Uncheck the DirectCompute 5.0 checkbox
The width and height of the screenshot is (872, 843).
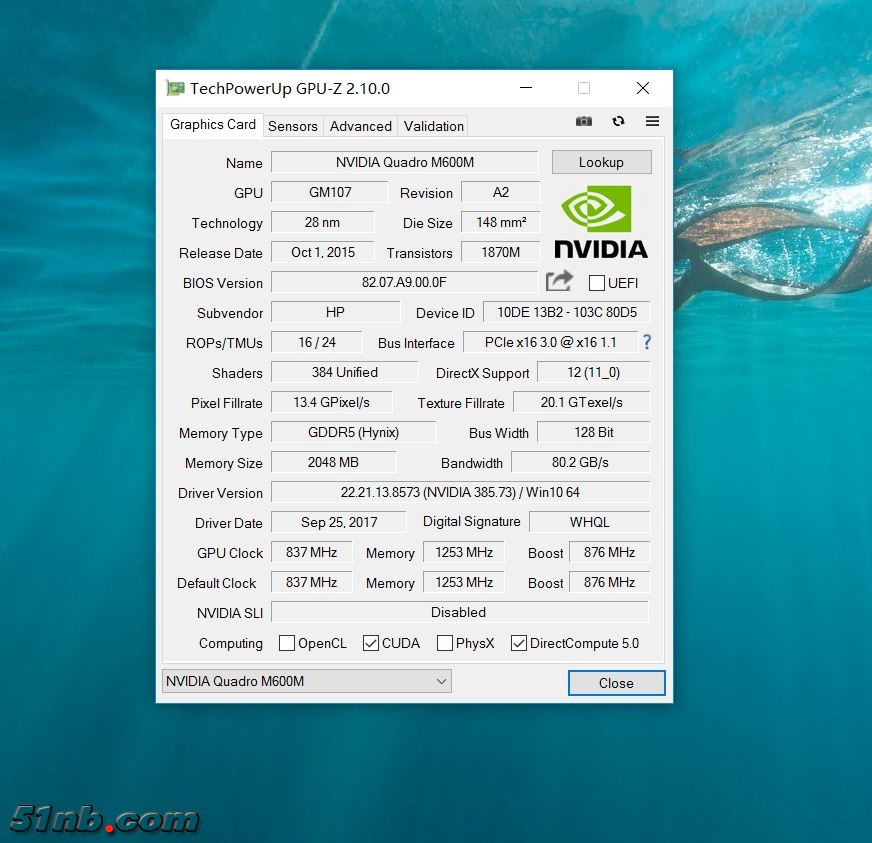(x=519, y=643)
